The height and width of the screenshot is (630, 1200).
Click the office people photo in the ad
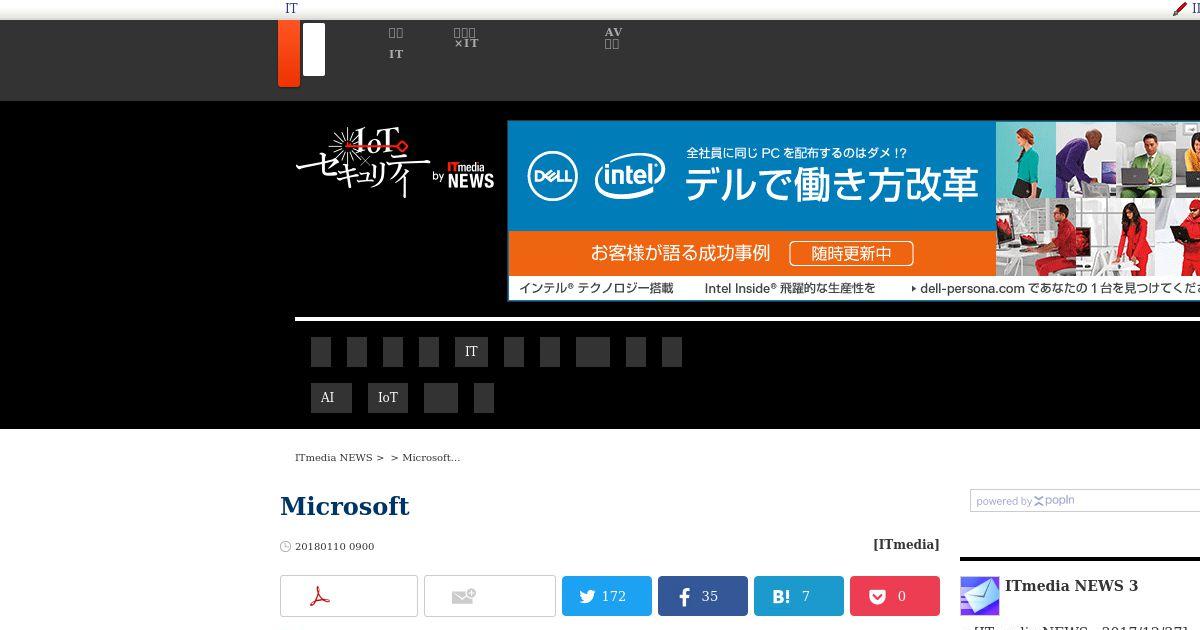pyautogui.click(x=1098, y=199)
